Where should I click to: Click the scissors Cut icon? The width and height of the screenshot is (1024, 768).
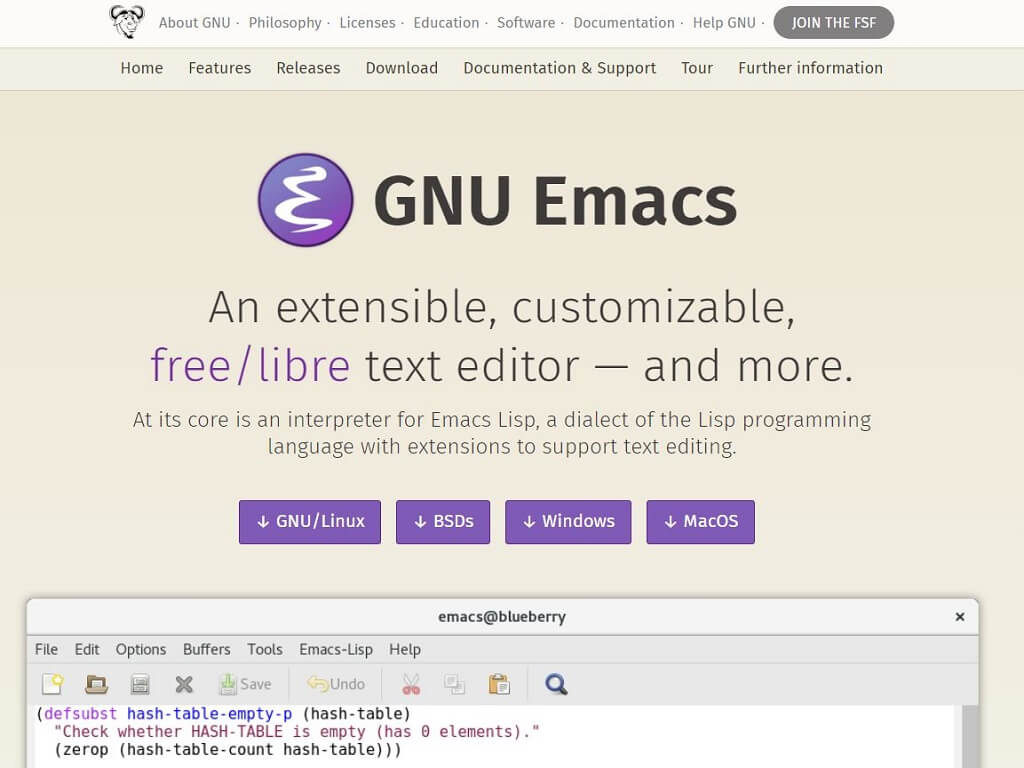[x=411, y=684]
